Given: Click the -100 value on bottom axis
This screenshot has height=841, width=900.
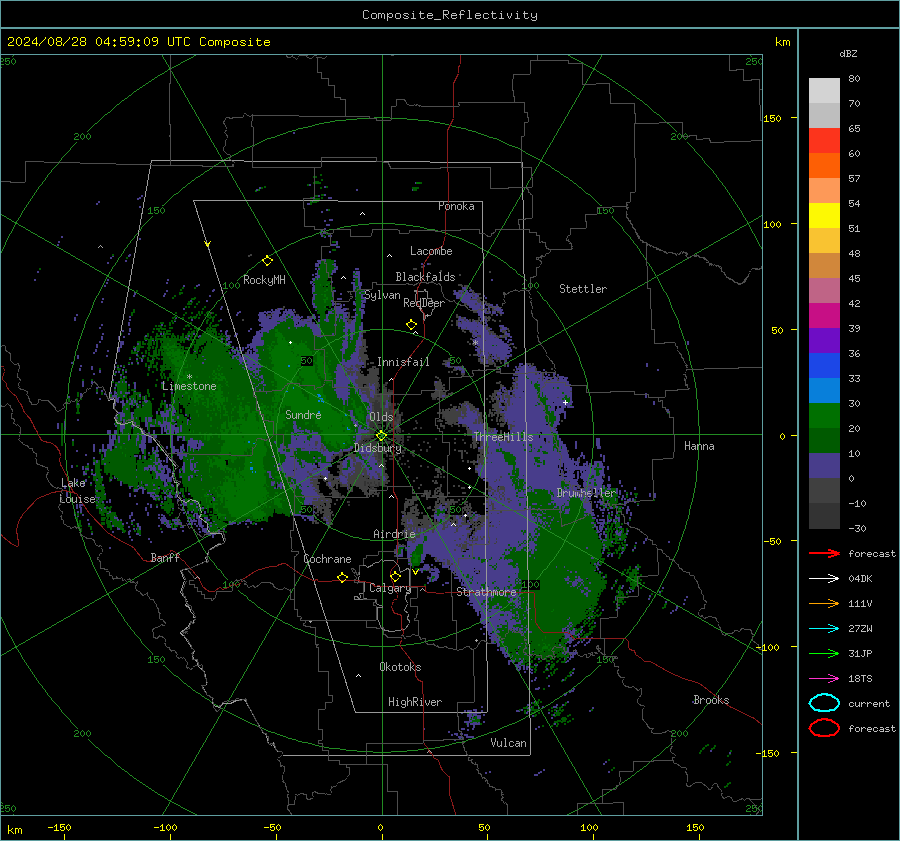Looking at the screenshot, I should click(x=165, y=827).
